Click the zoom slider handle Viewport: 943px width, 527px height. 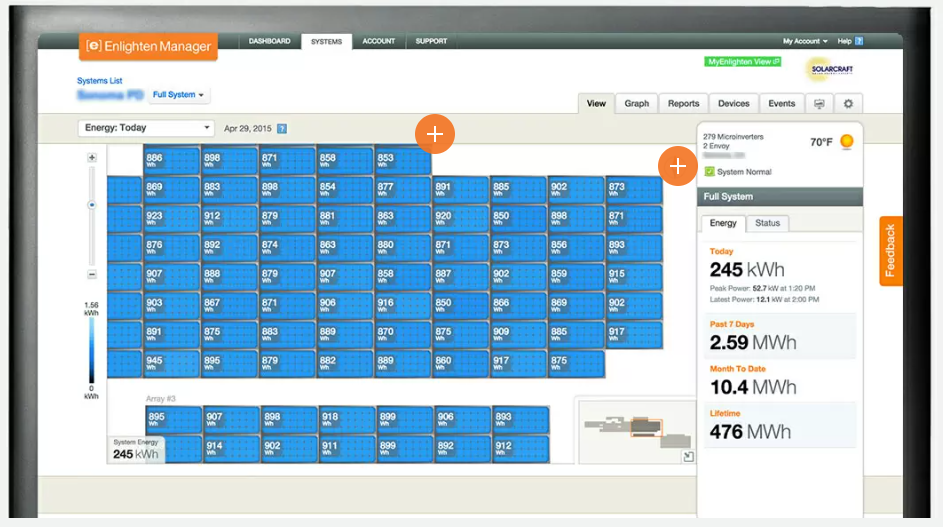pyautogui.click(x=92, y=205)
